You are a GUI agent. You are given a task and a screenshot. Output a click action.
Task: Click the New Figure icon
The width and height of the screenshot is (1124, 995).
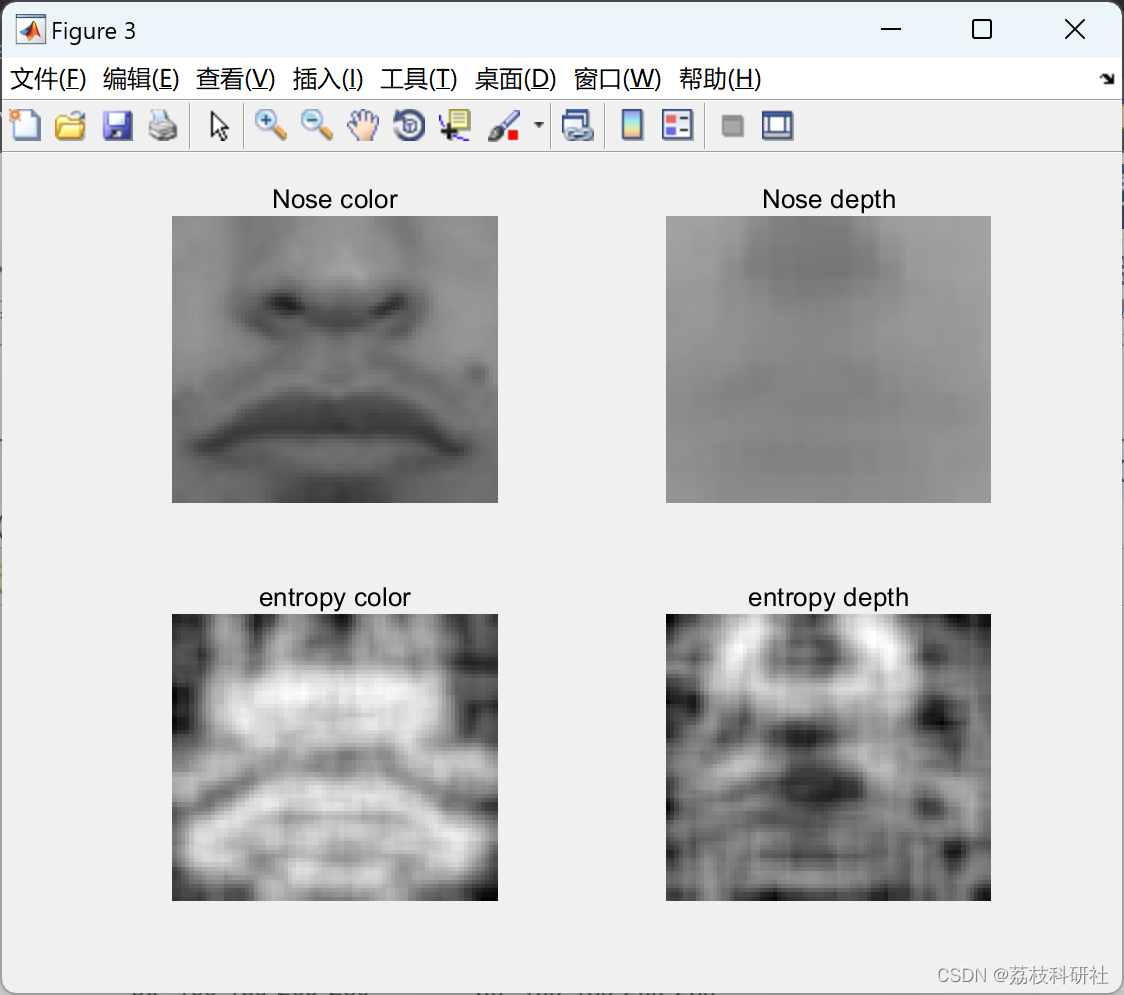(25, 125)
